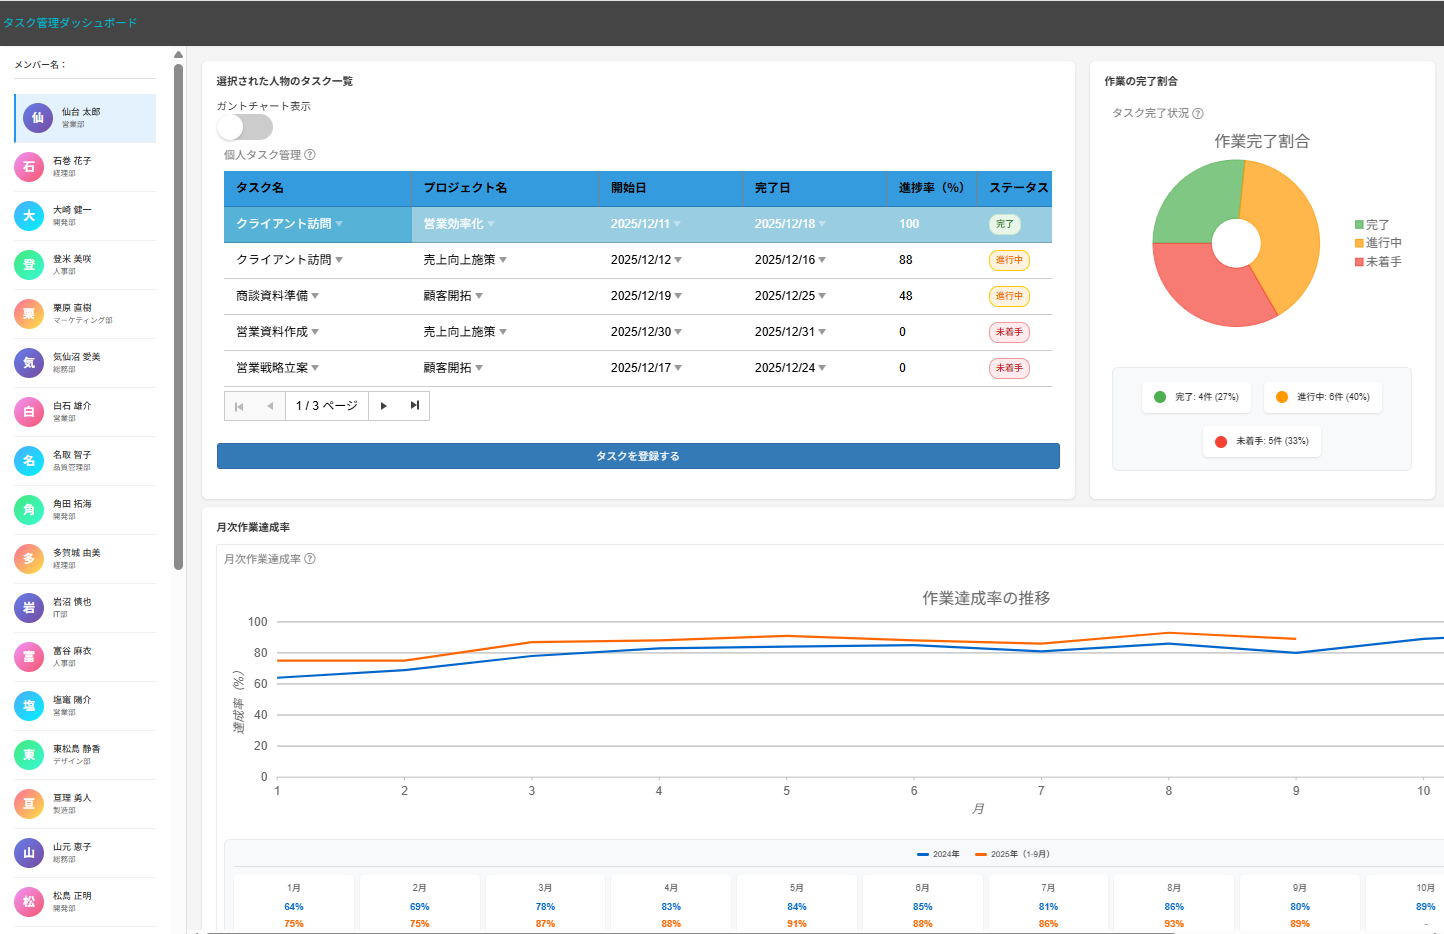Click the help icon beside 個人タスク管理
Screen dimensions: 1444x934
pos(310,155)
